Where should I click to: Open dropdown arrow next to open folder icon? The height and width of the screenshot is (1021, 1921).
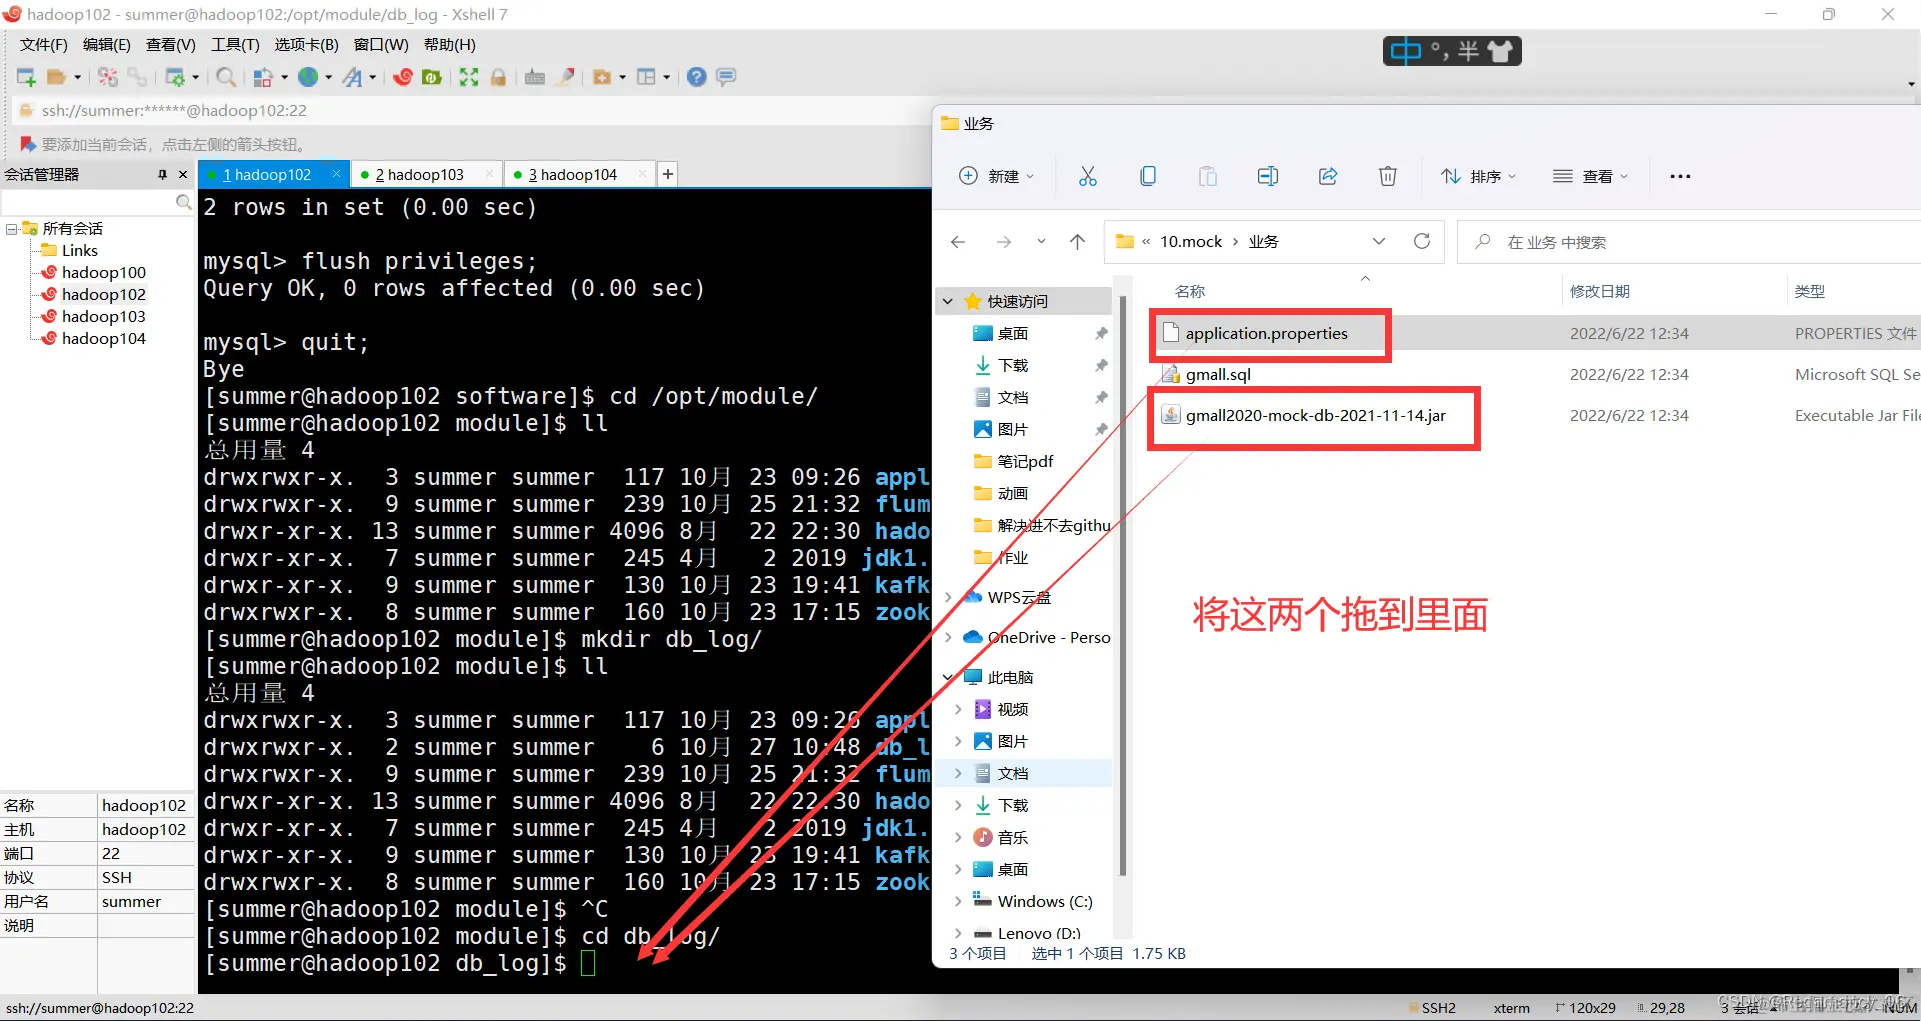[77, 77]
